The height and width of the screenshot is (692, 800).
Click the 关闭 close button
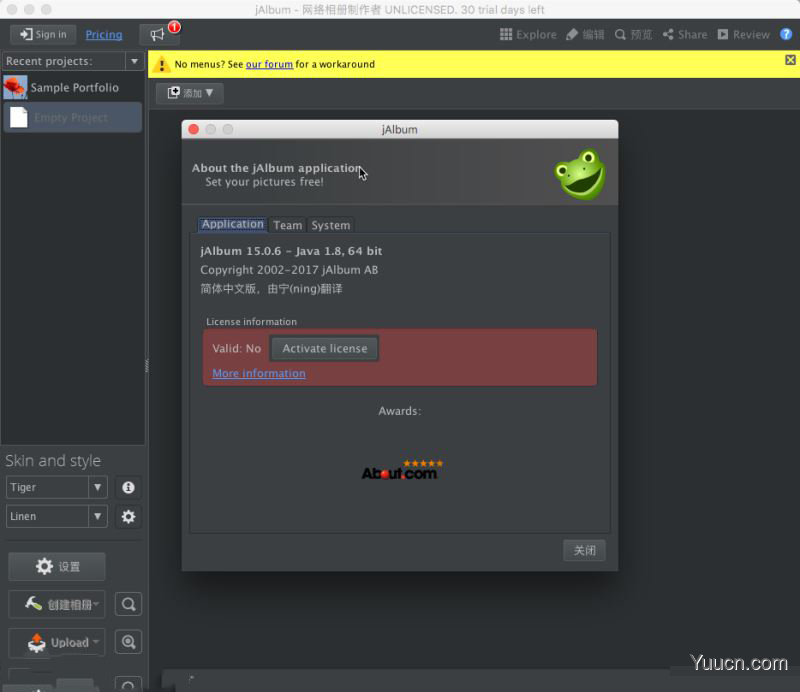[x=584, y=550]
